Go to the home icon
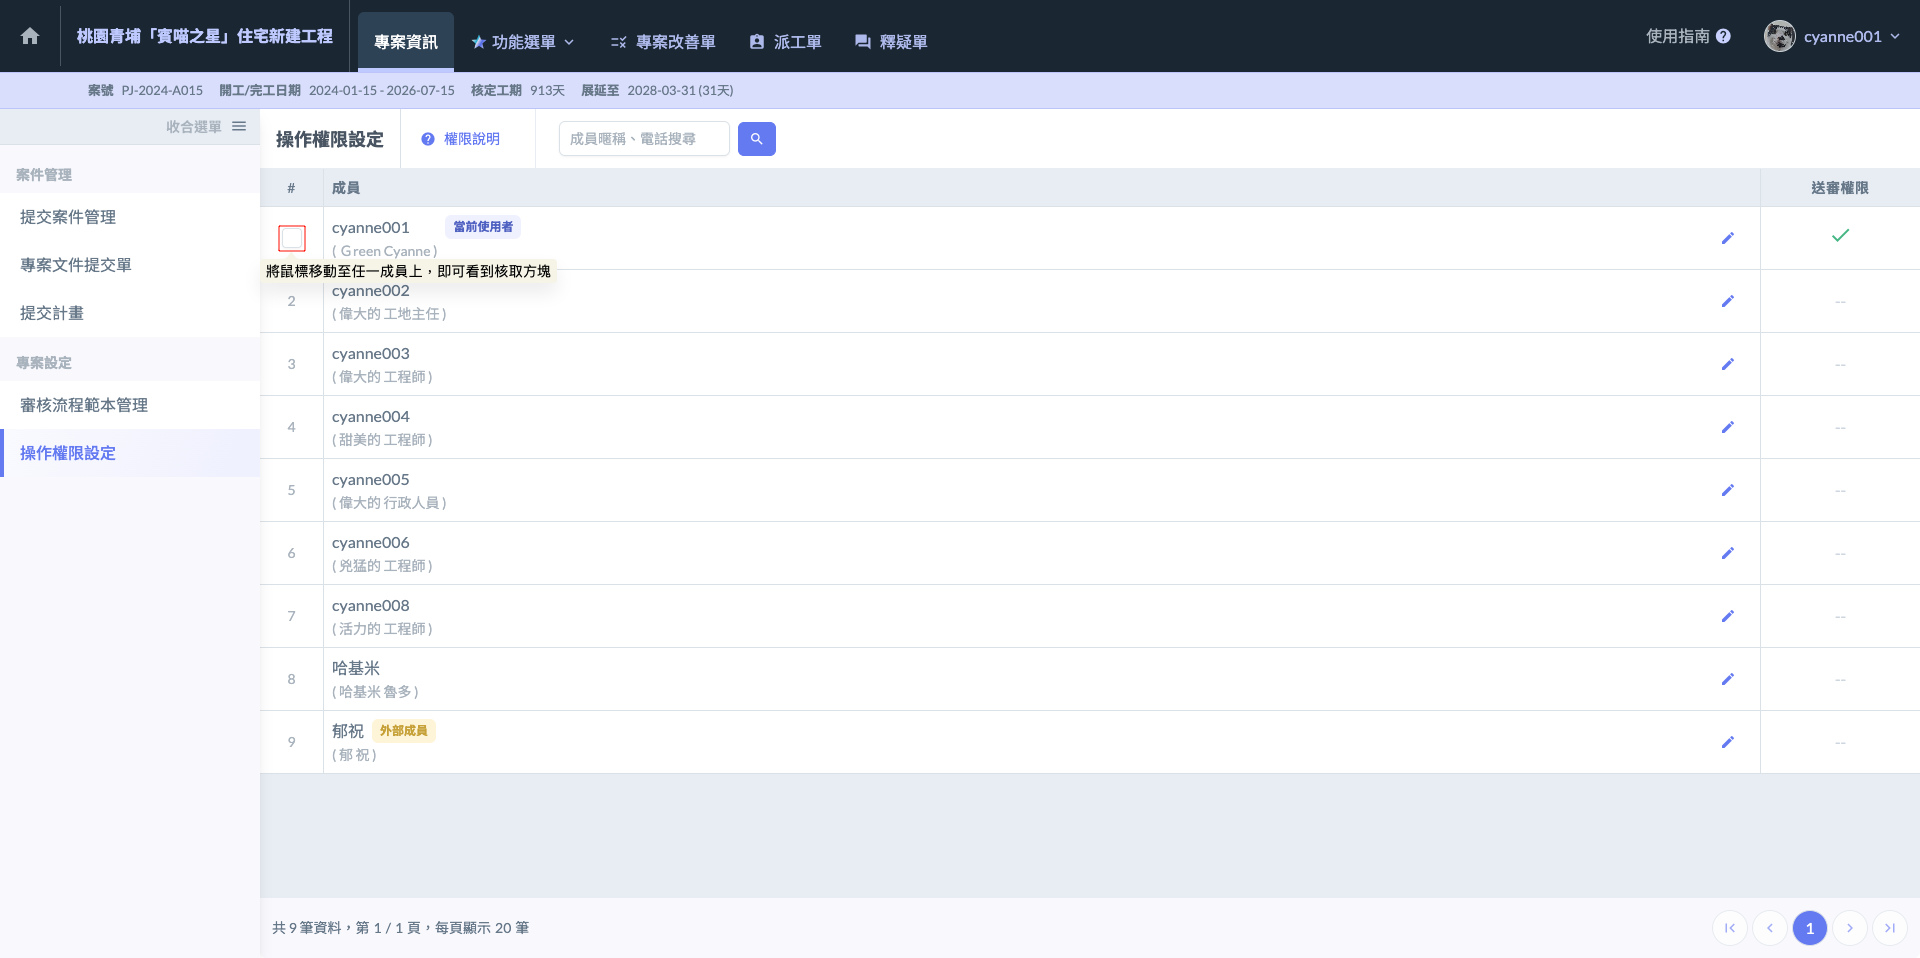The image size is (1920, 958). tap(30, 36)
